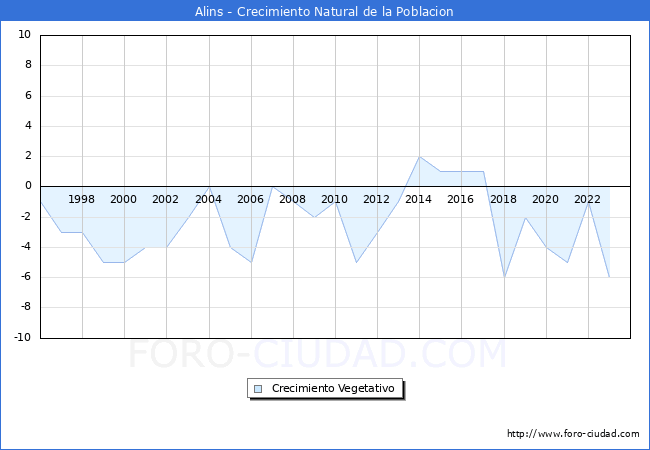Click the y-axis value -4

pos(25,247)
